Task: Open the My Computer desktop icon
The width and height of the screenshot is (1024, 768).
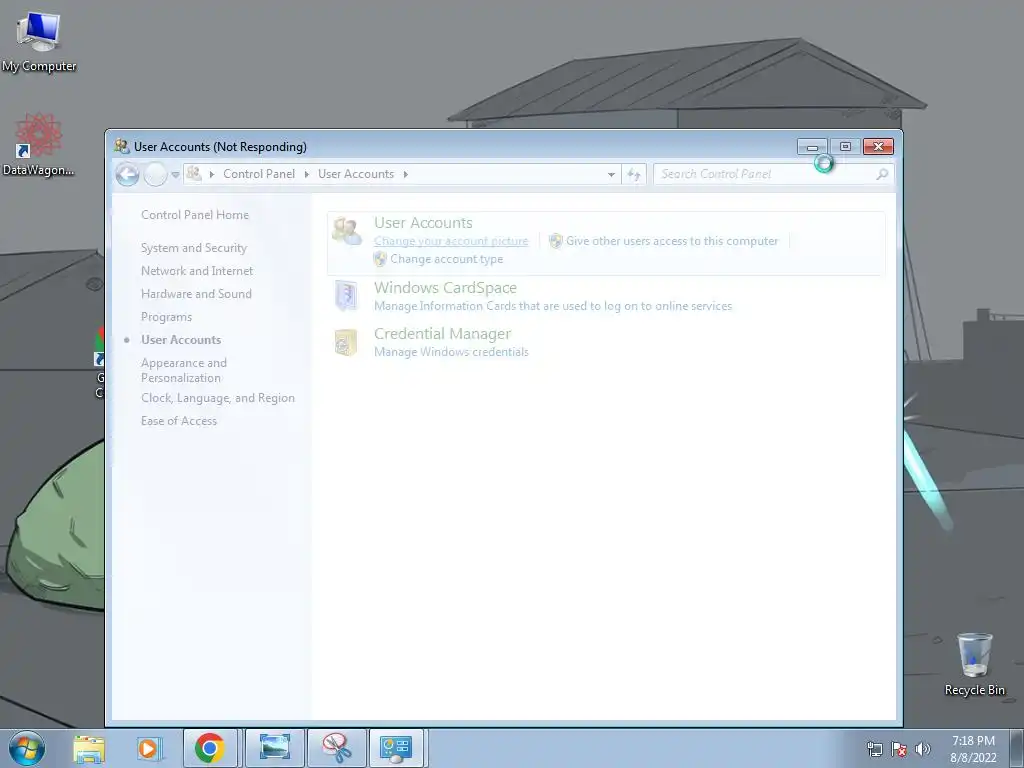Action: [x=39, y=42]
